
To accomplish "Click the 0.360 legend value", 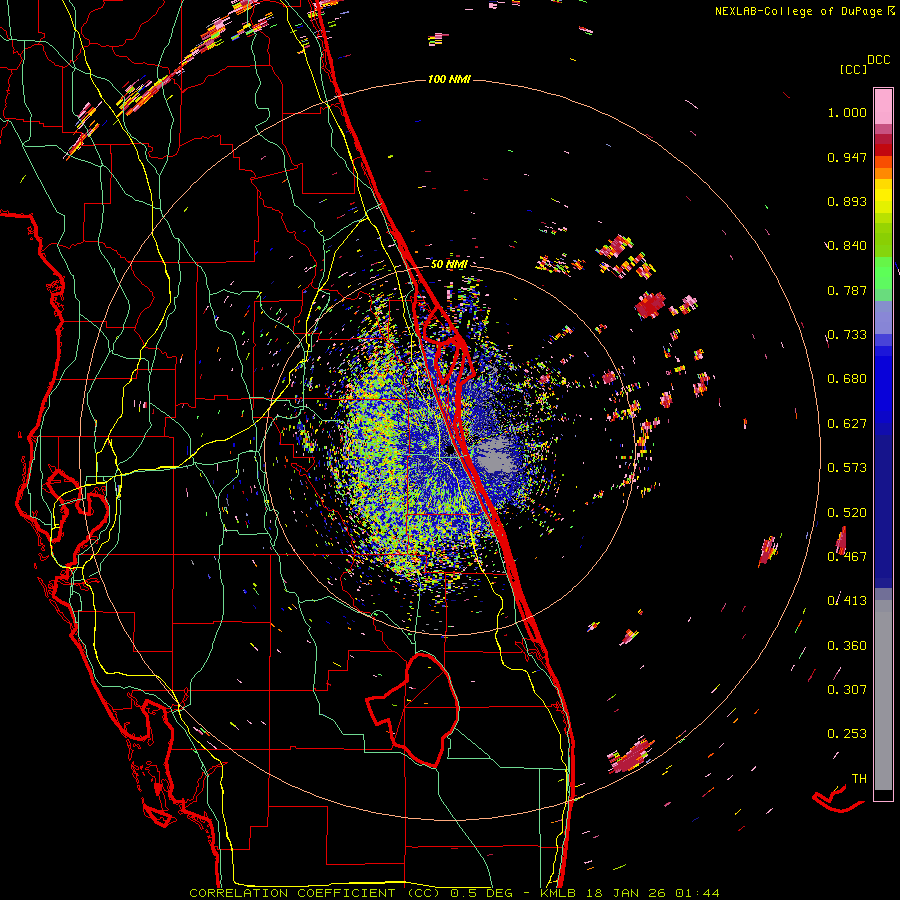I will (x=847, y=646).
